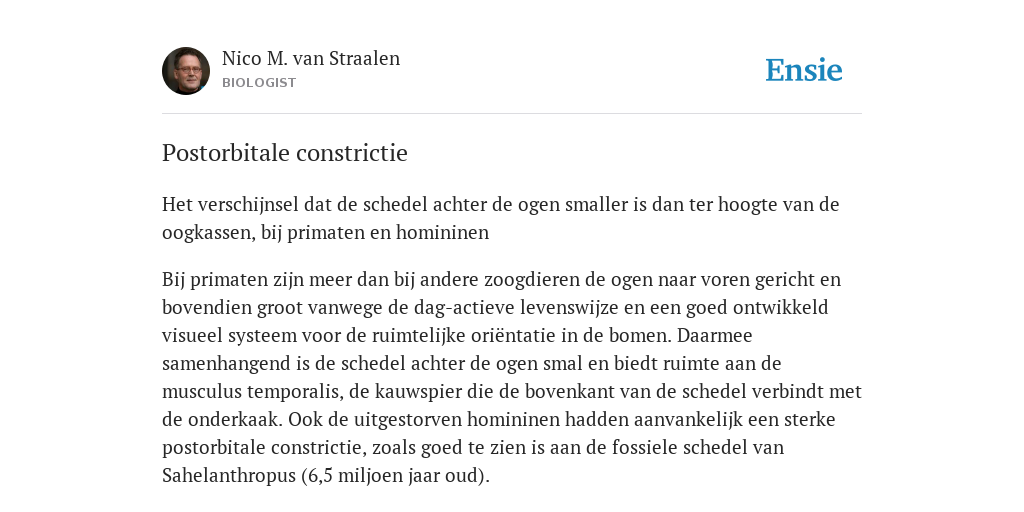
Task: Click the words visueel systeem
Action: tap(229, 335)
